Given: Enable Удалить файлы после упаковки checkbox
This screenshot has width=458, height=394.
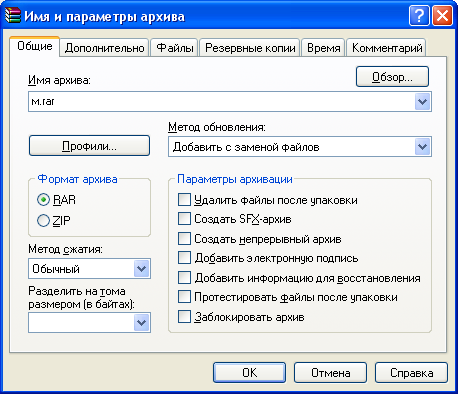Looking at the screenshot, I should point(184,200).
